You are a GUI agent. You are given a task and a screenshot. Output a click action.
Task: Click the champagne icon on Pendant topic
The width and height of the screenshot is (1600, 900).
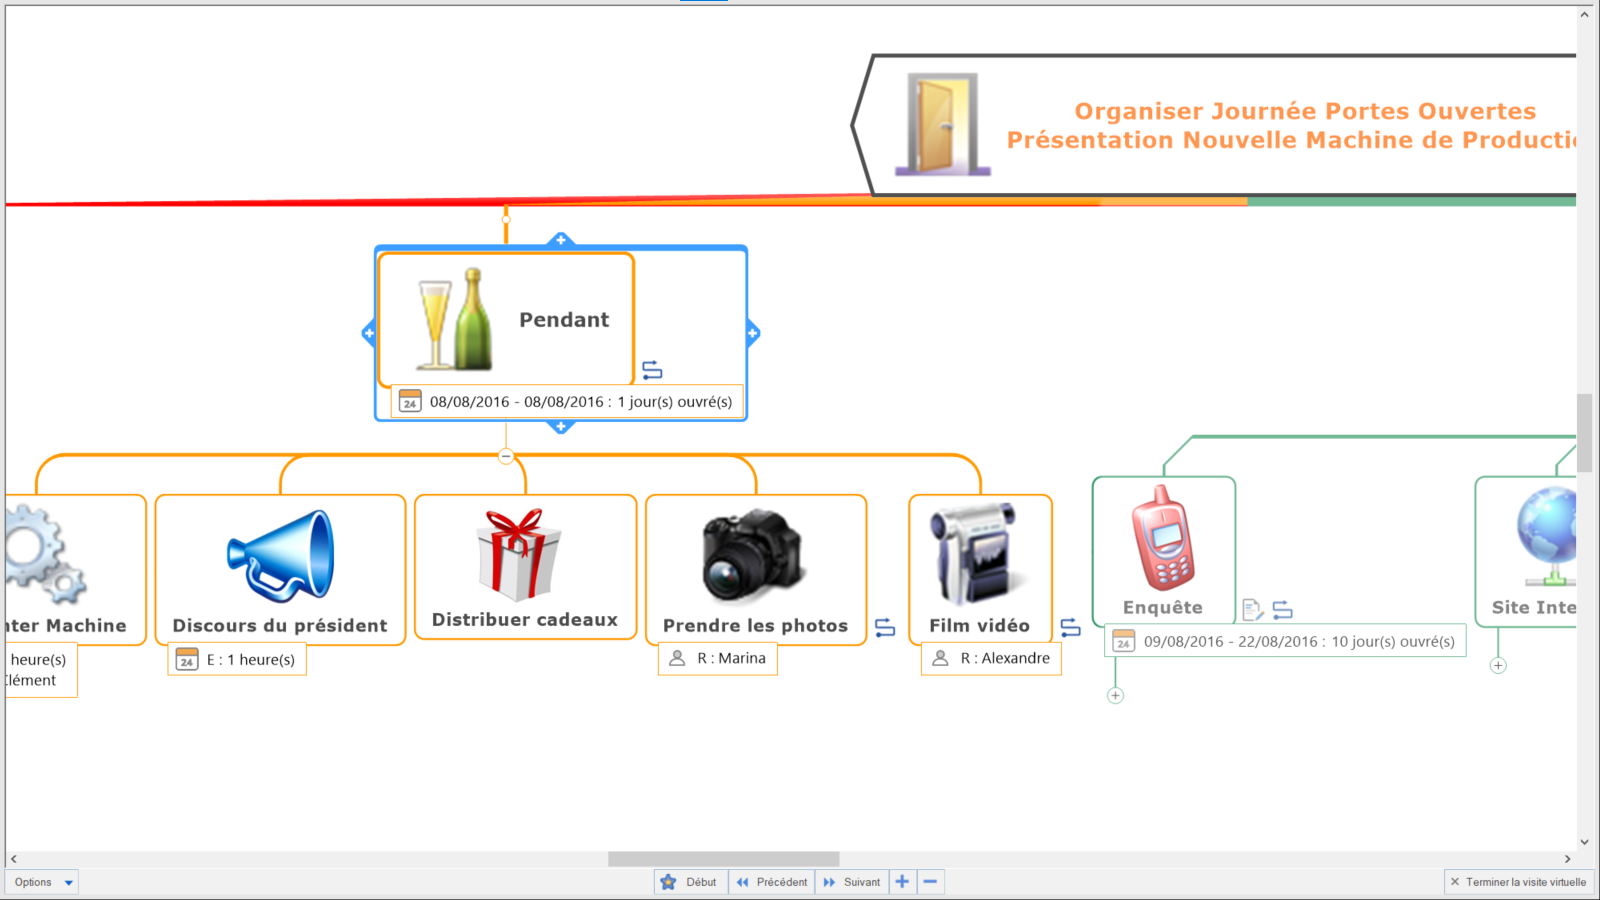tap(455, 320)
